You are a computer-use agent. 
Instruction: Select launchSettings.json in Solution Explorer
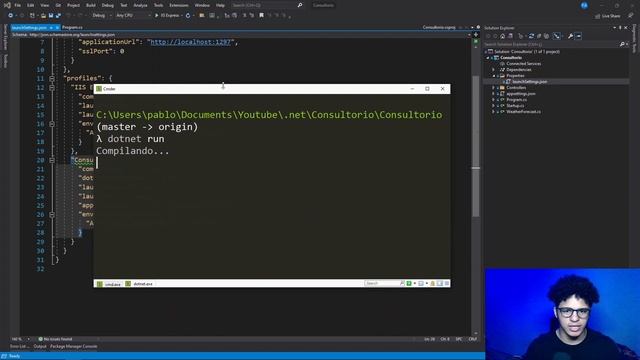coord(529,82)
